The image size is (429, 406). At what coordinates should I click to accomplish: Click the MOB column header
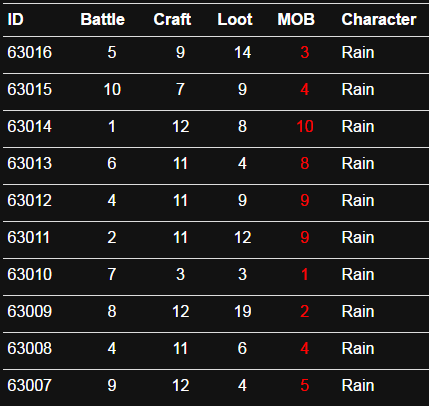(296, 19)
